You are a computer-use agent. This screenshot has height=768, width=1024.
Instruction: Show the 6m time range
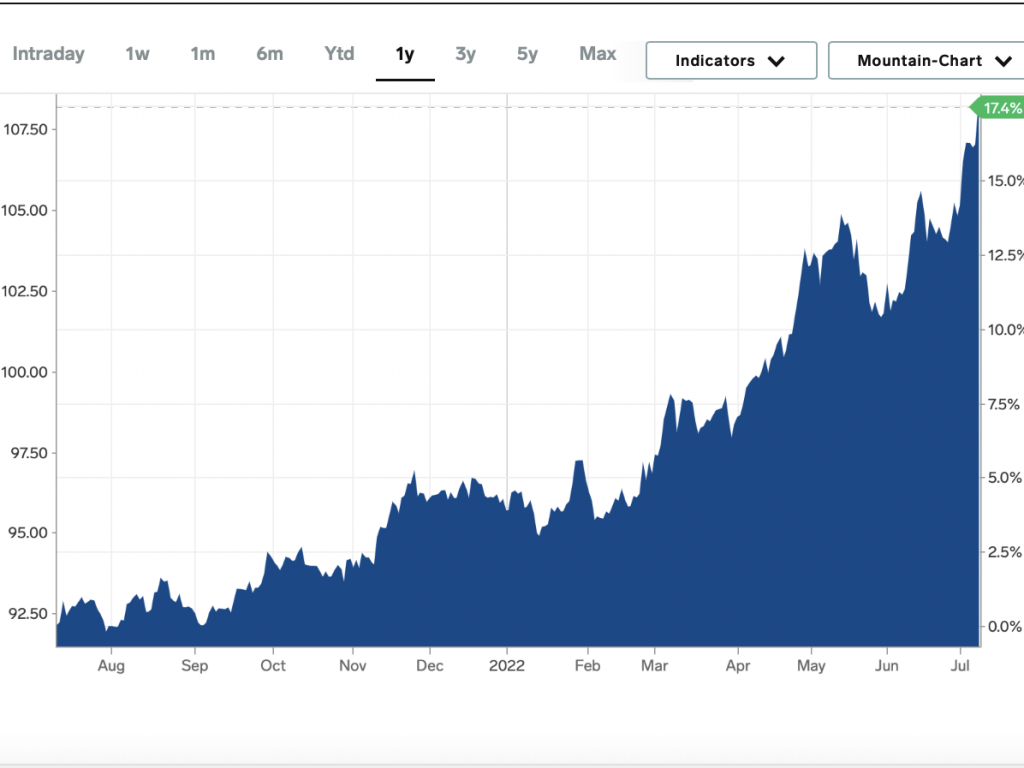point(270,54)
